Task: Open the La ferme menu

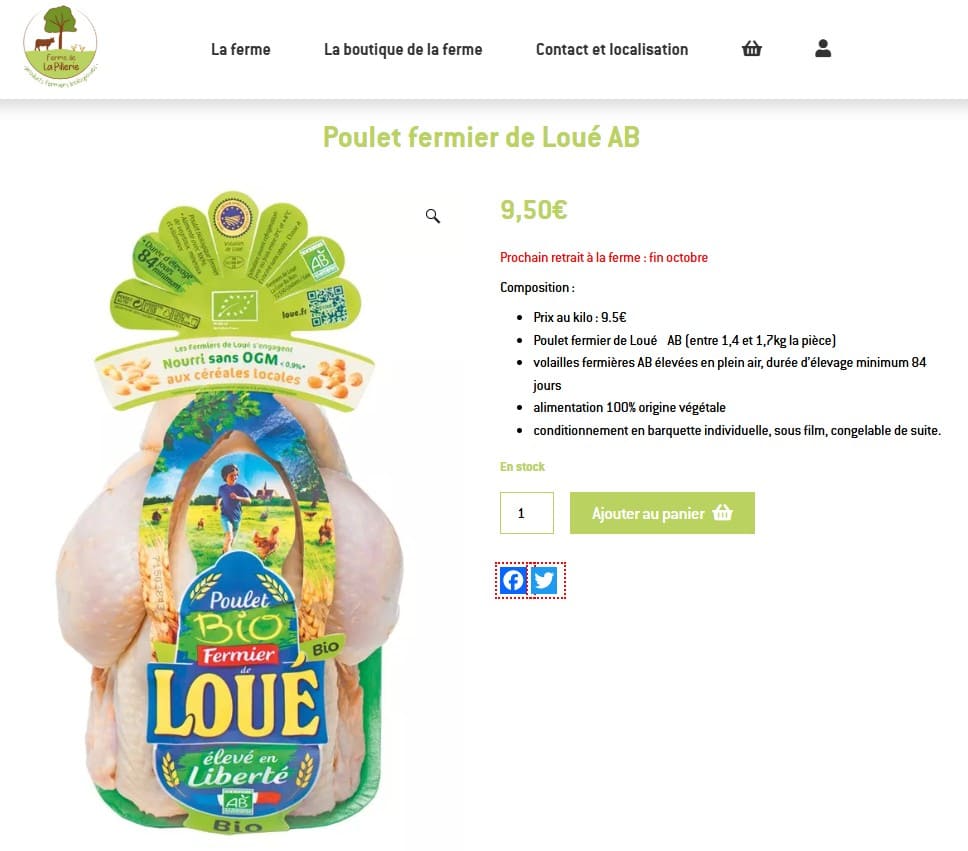Action: click(x=241, y=49)
